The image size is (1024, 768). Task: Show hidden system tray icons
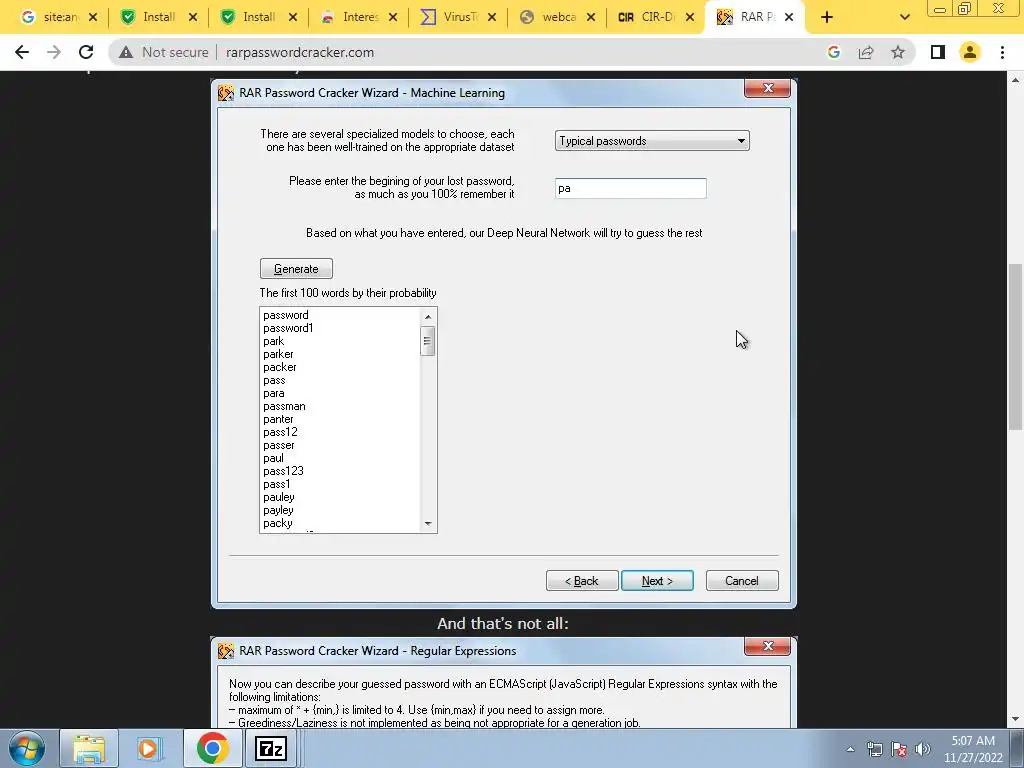(850, 749)
